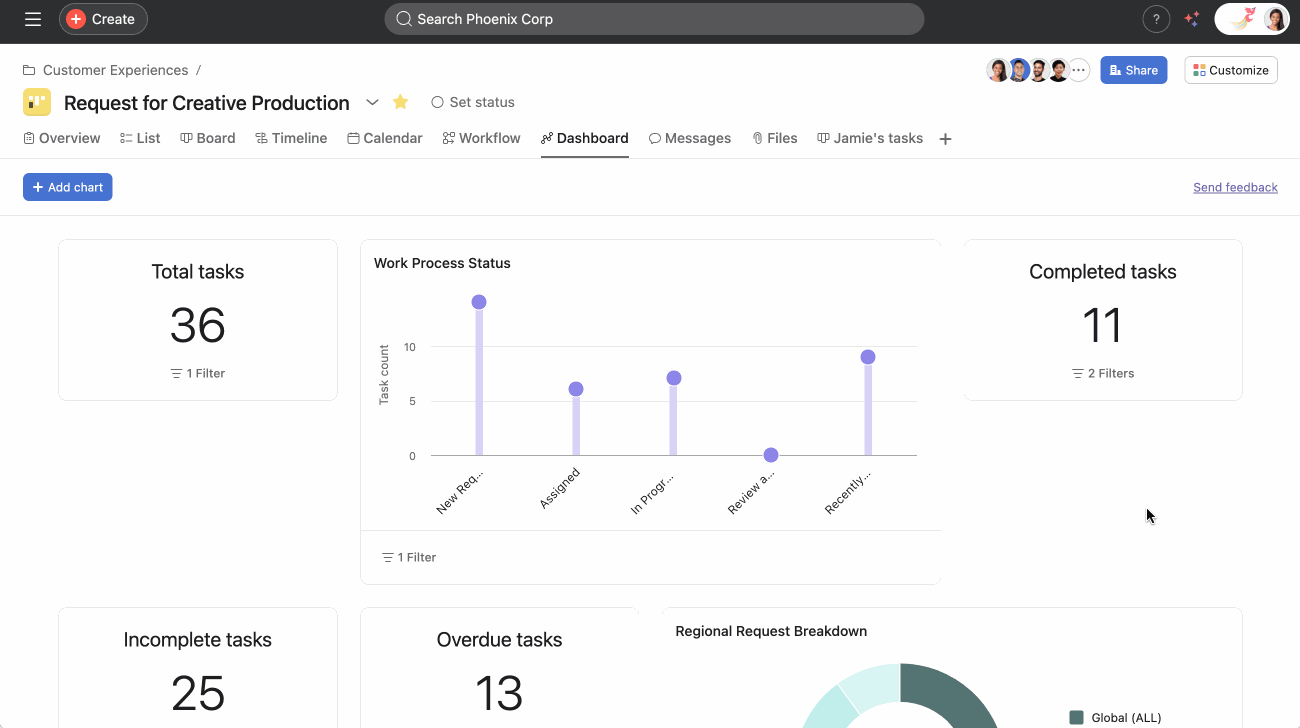Image resolution: width=1300 pixels, height=728 pixels.
Task: Open the 2 Filters on Completed tasks
Action: pyautogui.click(x=1103, y=373)
